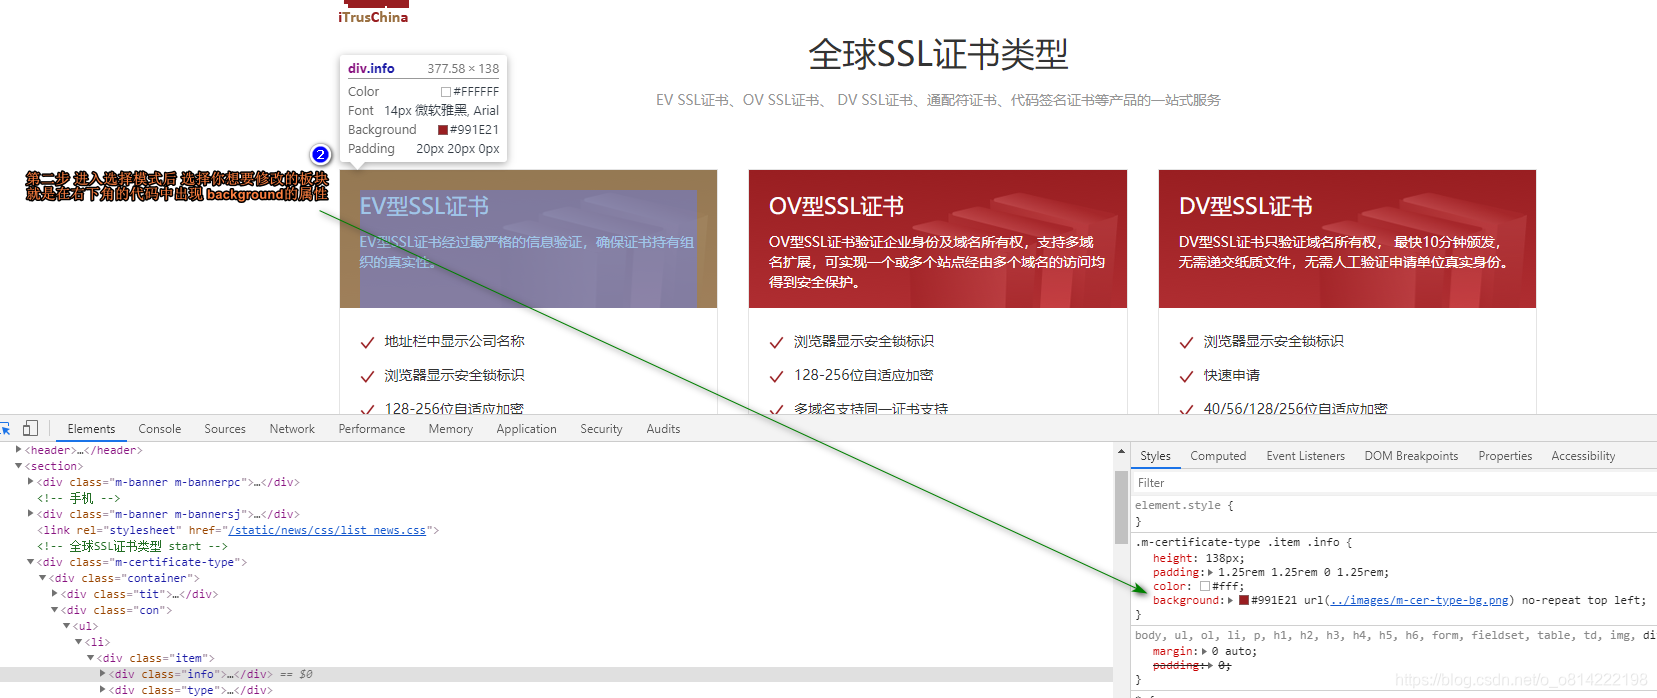Click the Elements panel vertical scrollbar thumb
This screenshot has height=698, width=1657.
pos(1121,507)
